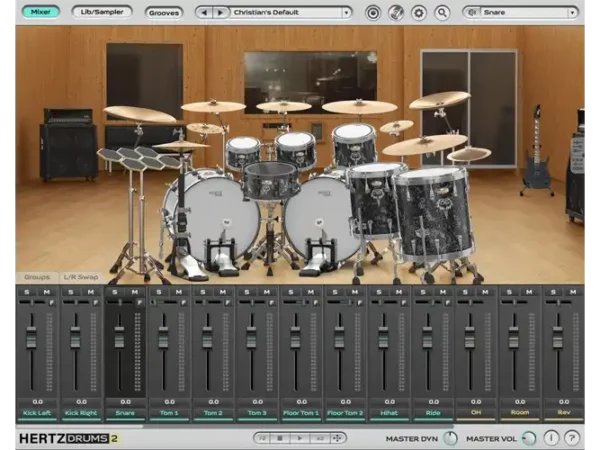Click the F button on Tom 3
The width and height of the screenshot is (600, 450).
tap(272, 303)
